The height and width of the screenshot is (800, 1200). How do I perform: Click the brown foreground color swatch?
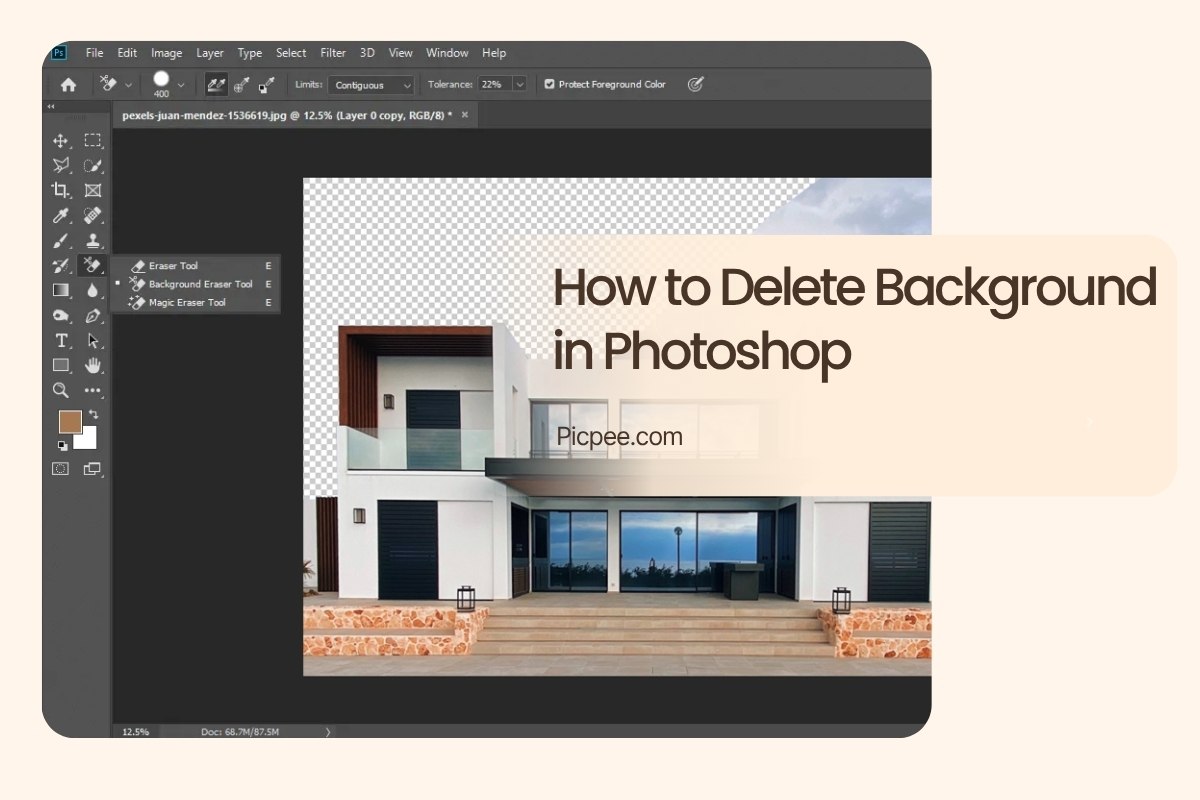[69, 422]
